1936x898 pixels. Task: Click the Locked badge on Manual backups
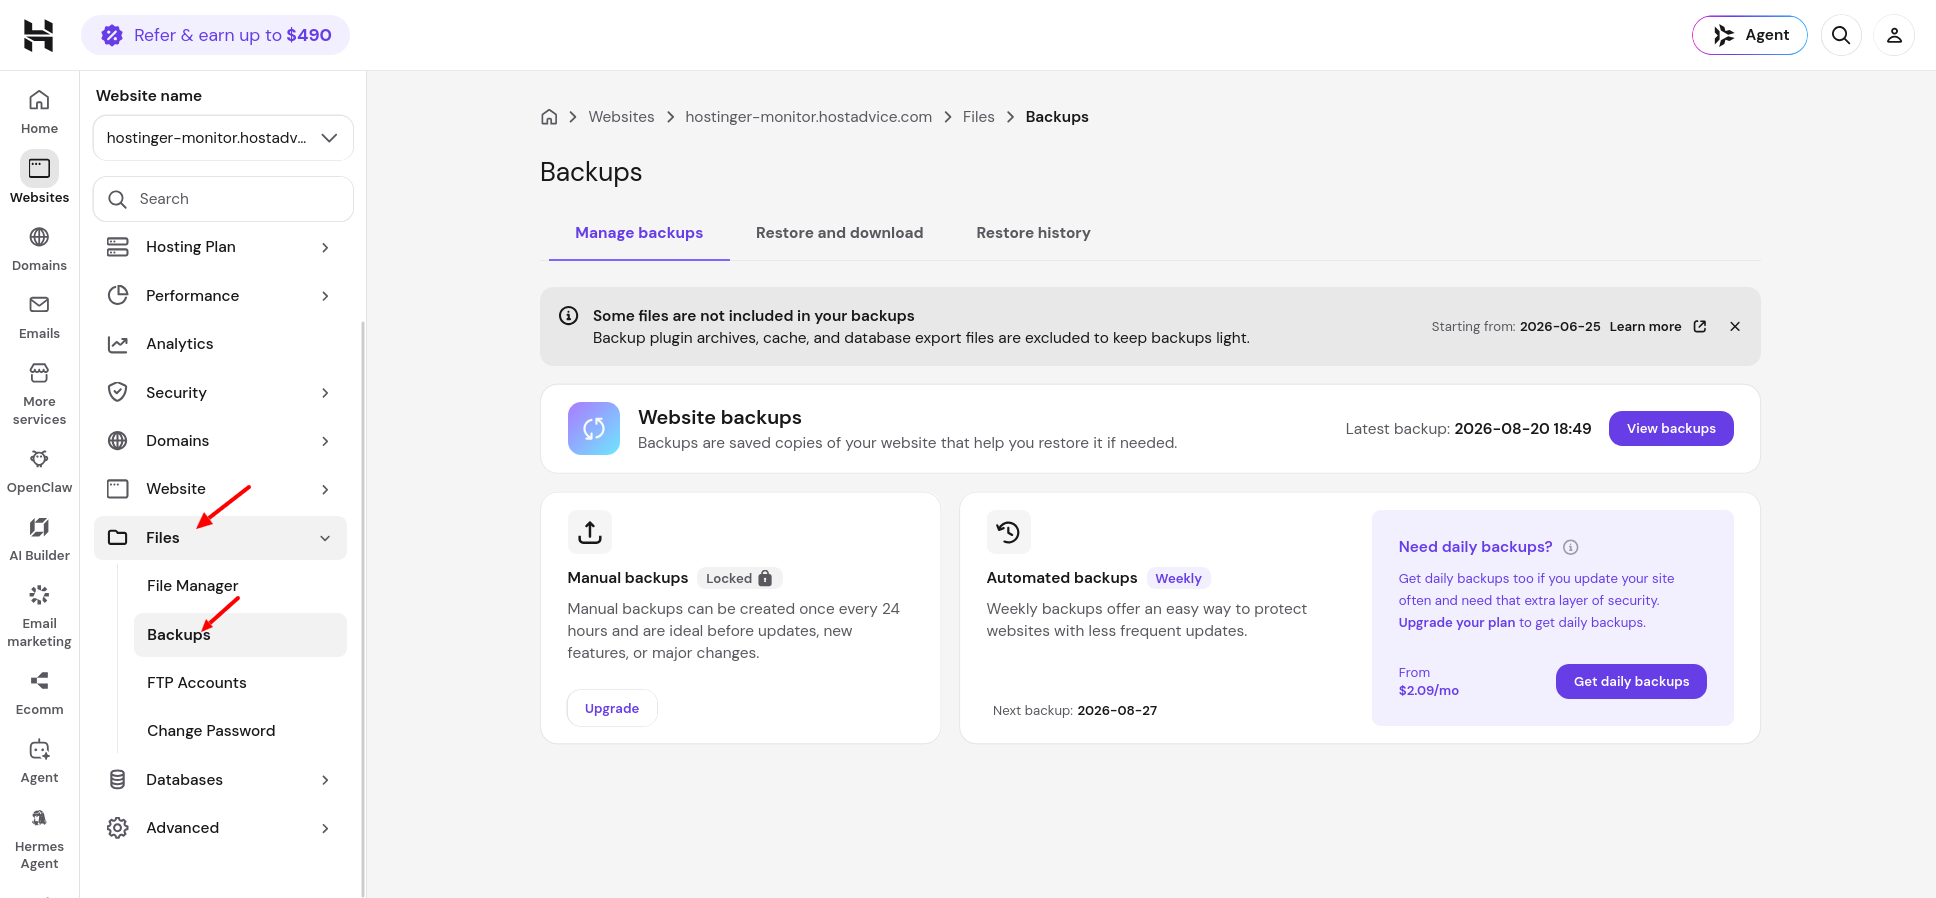(739, 578)
